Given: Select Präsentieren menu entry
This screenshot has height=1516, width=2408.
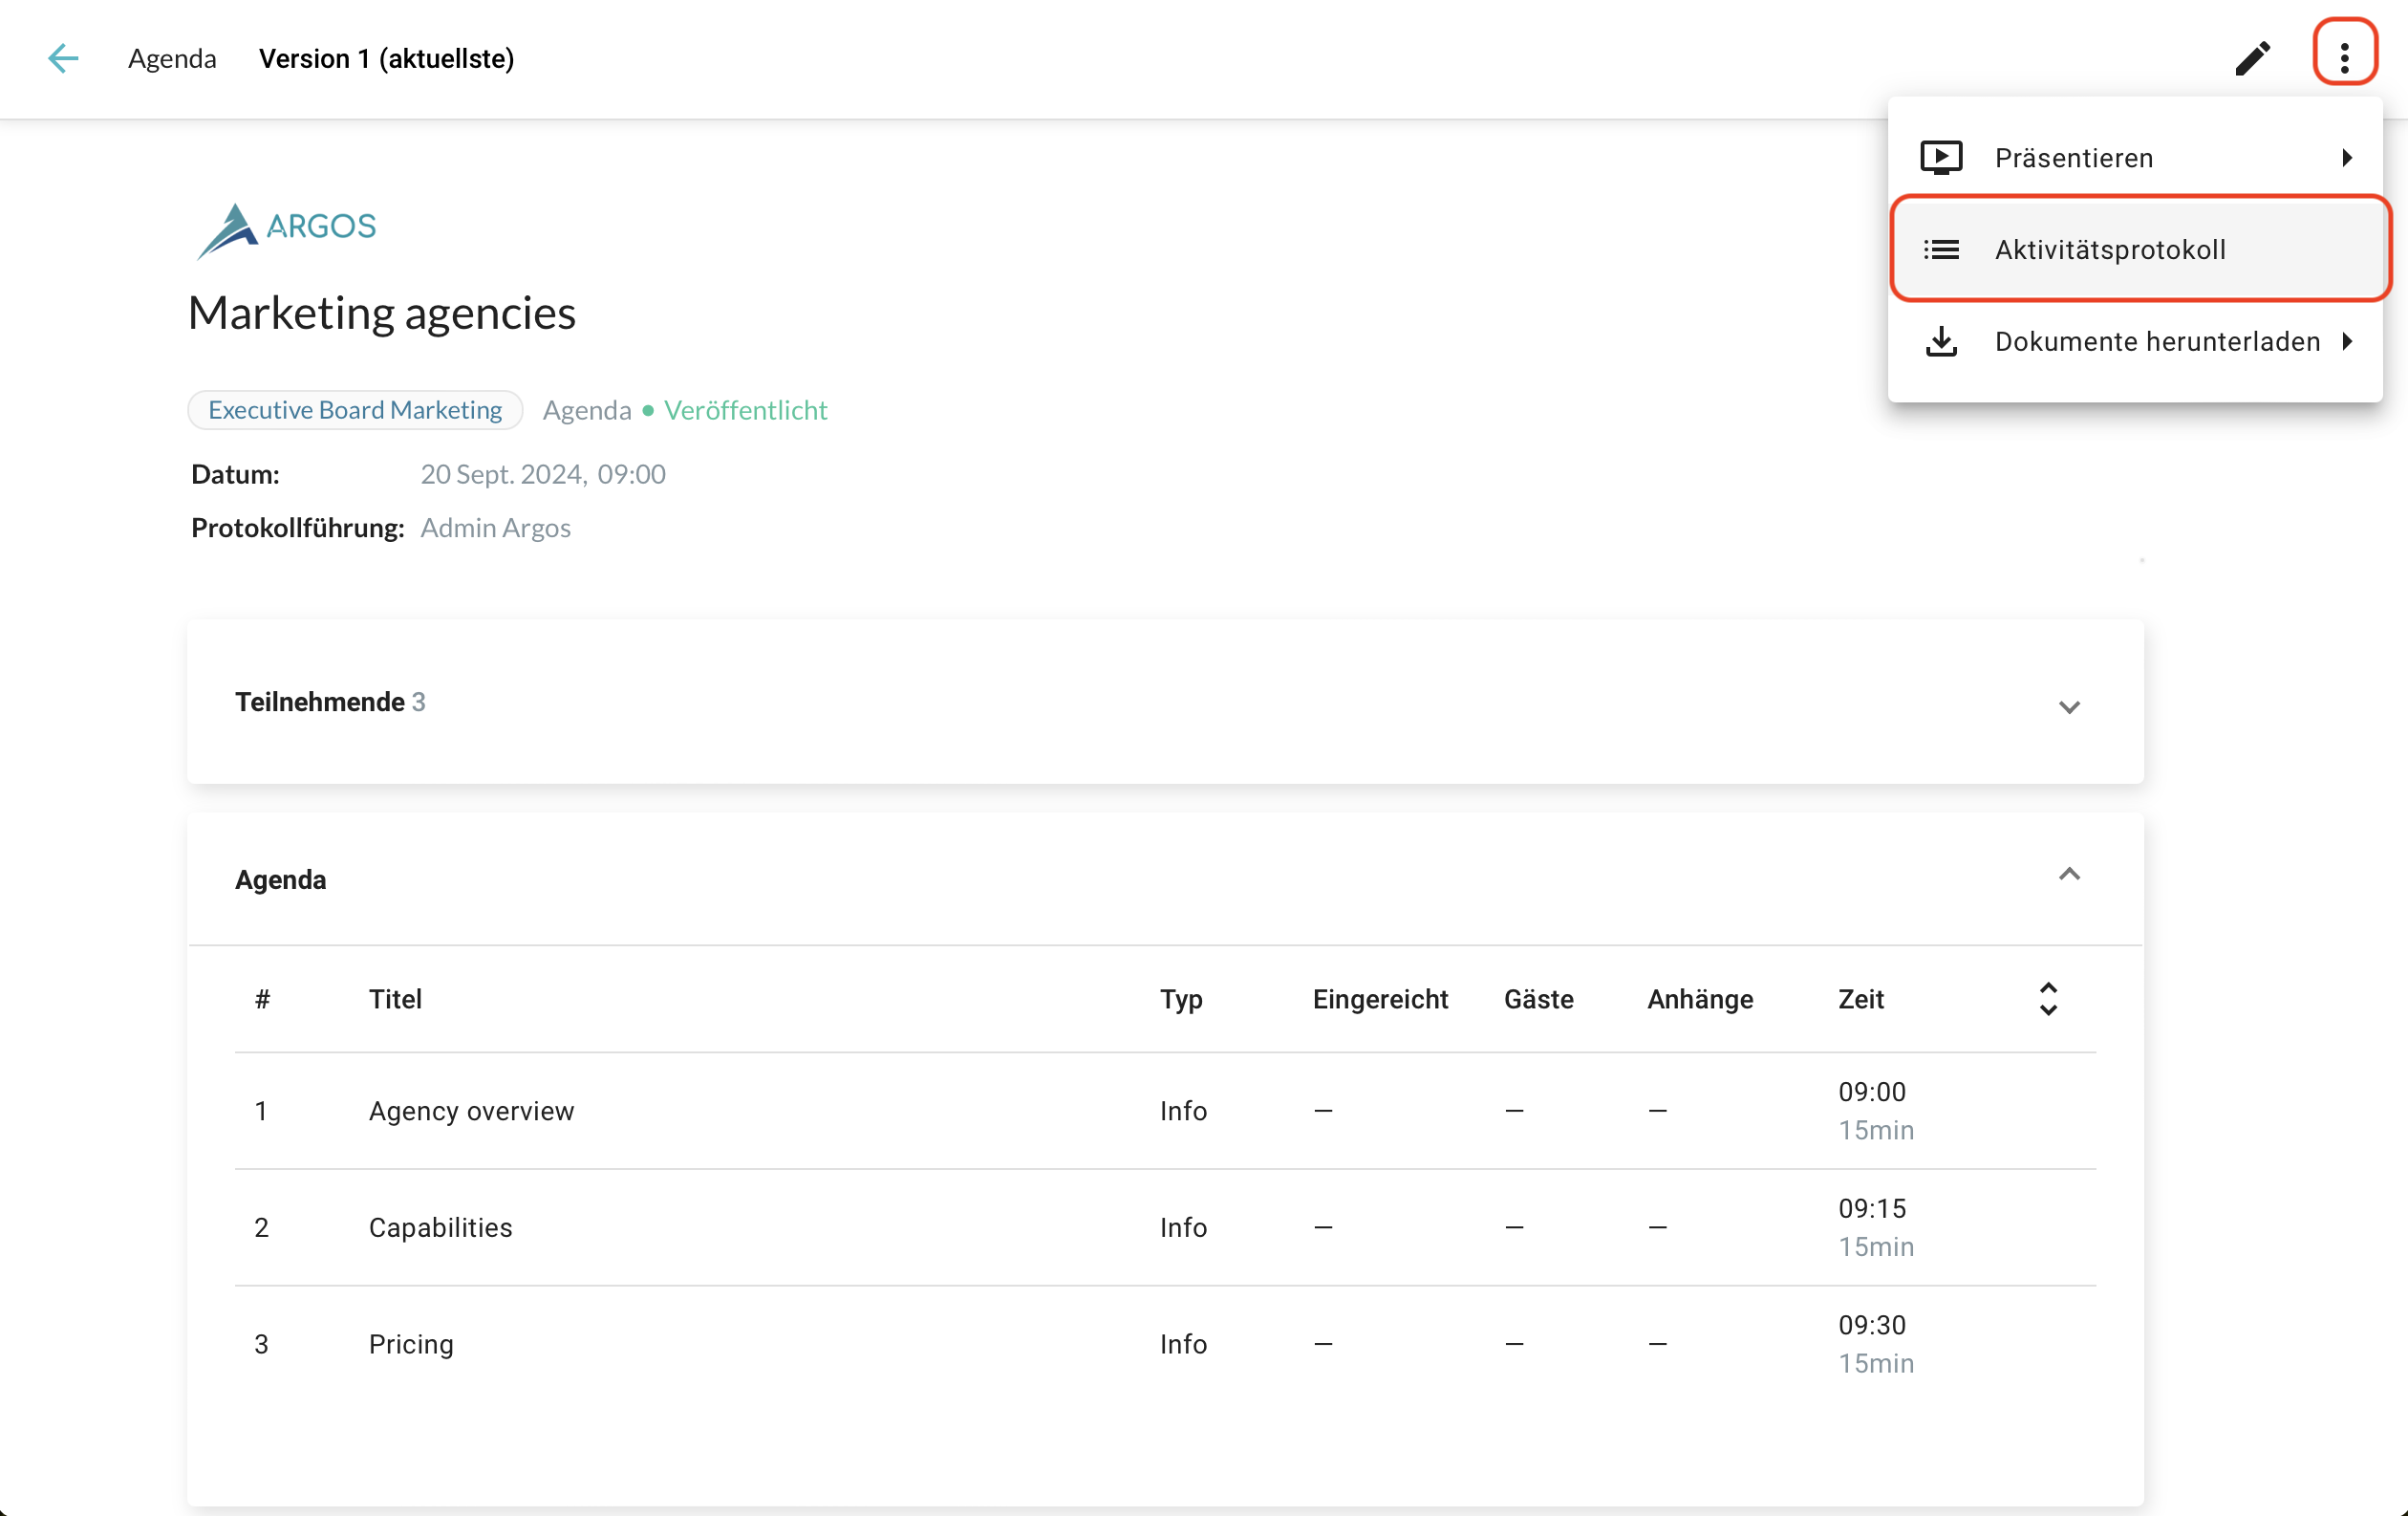Looking at the screenshot, I should point(2073,158).
